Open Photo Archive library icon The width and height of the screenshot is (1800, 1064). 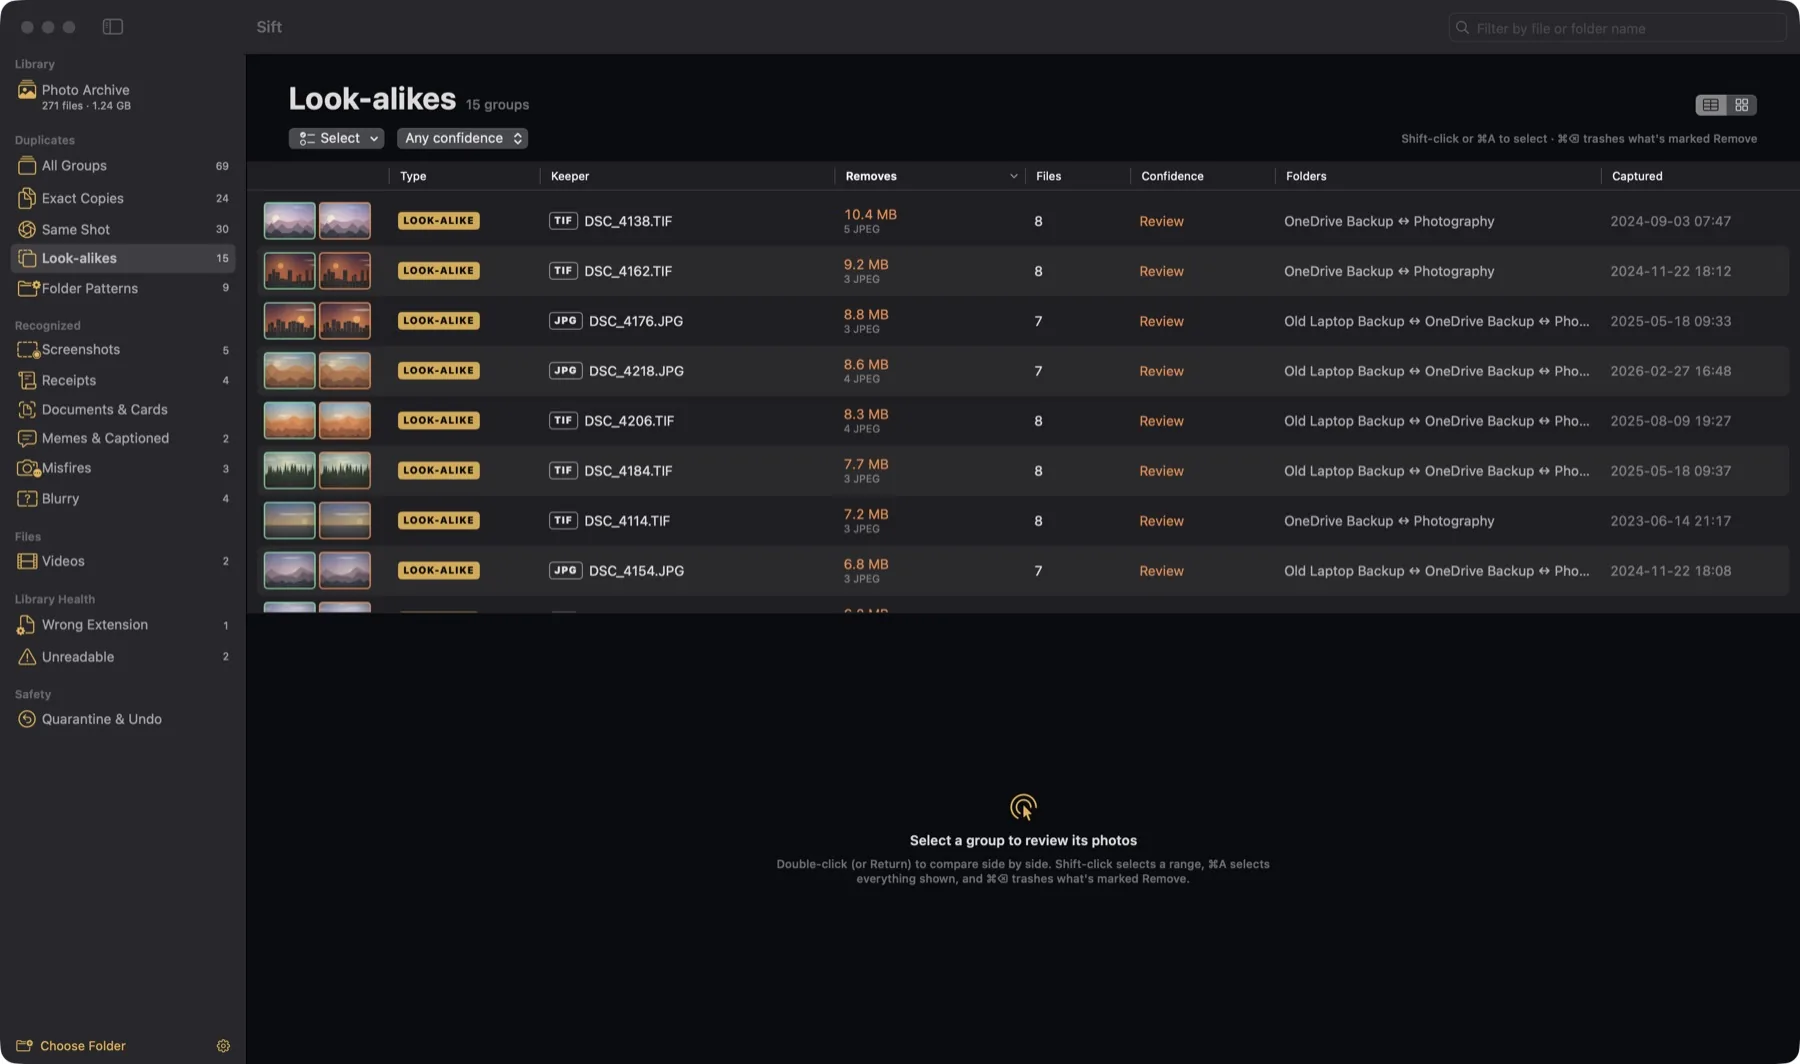click(x=27, y=91)
